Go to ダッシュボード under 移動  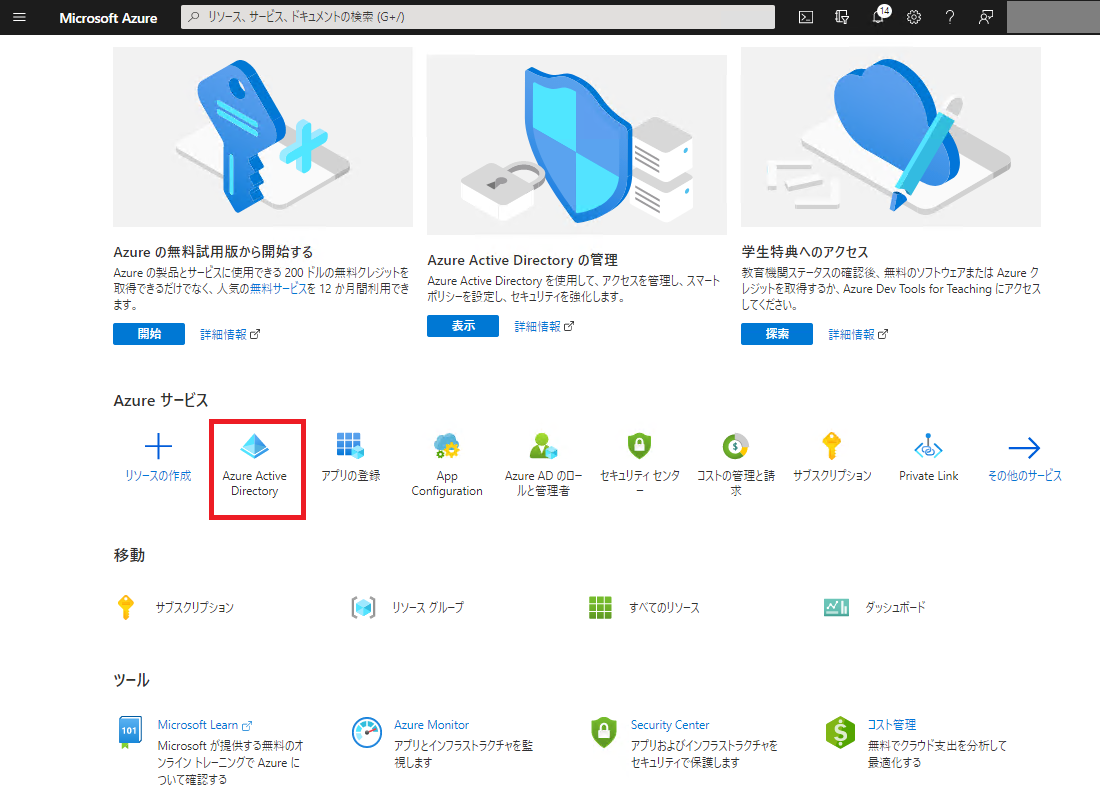click(x=895, y=607)
